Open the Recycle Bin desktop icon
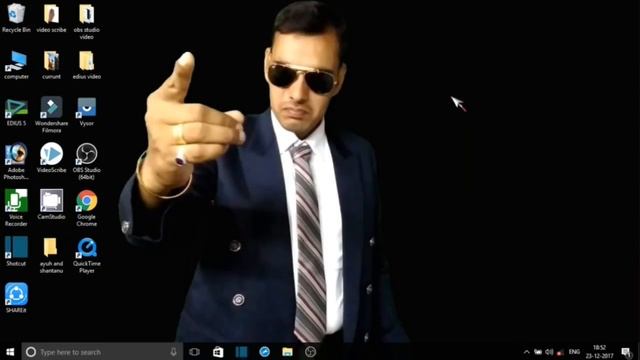Image resolution: width=640 pixels, height=360 pixels. [x=16, y=18]
